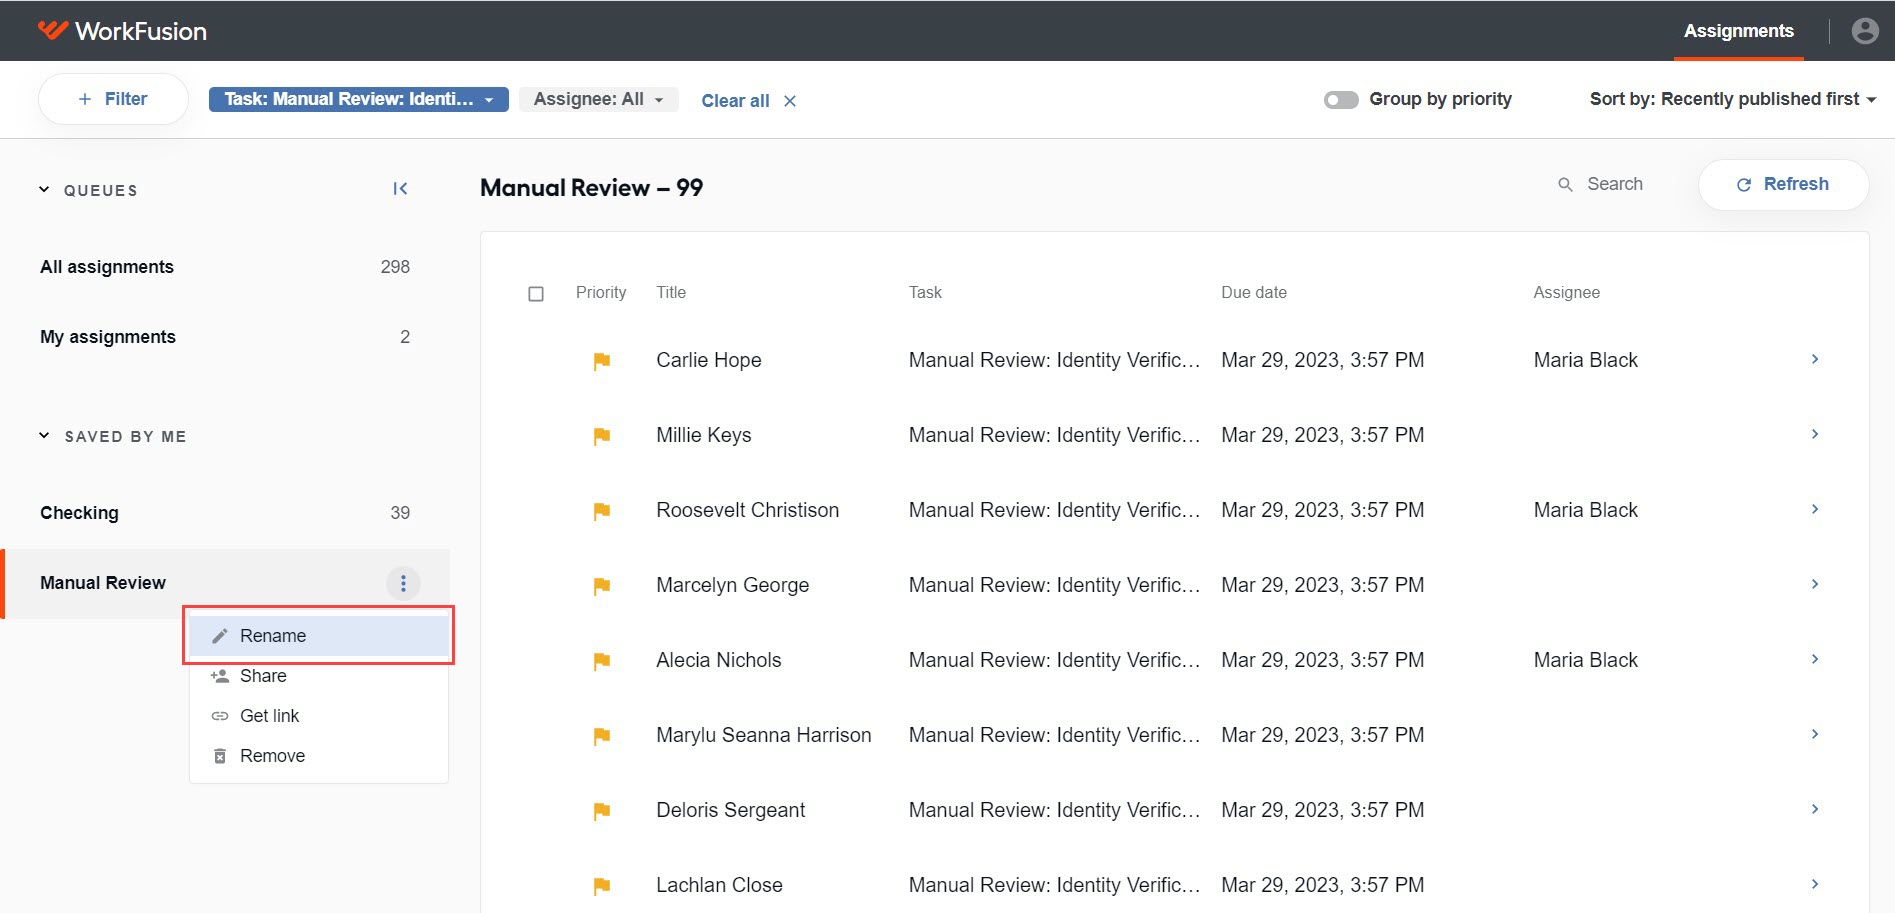1895x913 pixels.
Task: Click Maria Black in Carlie Hope row
Action: [x=1586, y=360]
